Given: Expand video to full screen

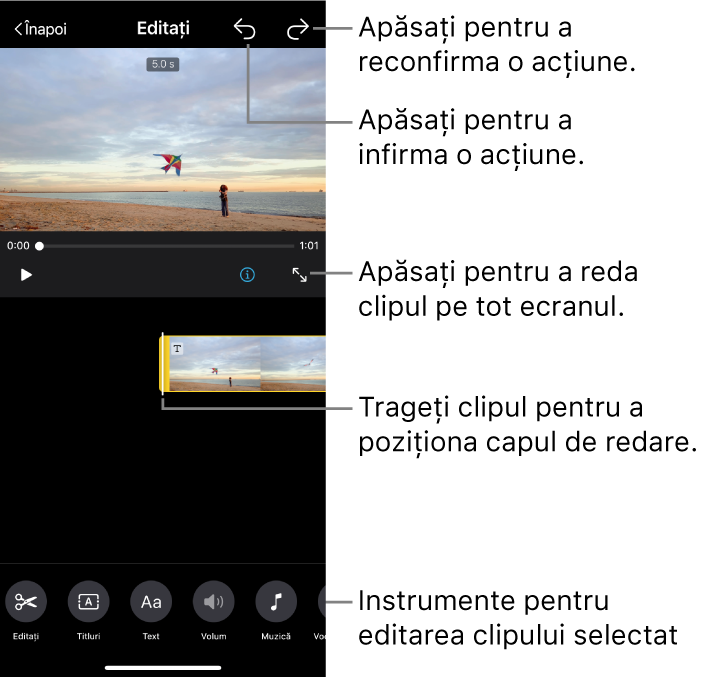Looking at the screenshot, I should coord(300,275).
